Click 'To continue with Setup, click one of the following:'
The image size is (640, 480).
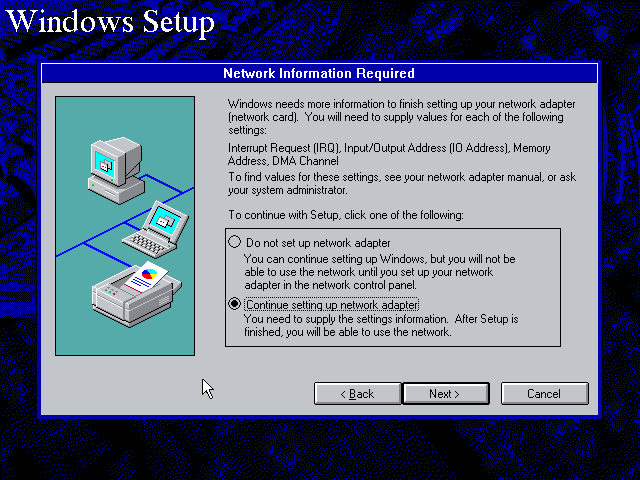346,215
